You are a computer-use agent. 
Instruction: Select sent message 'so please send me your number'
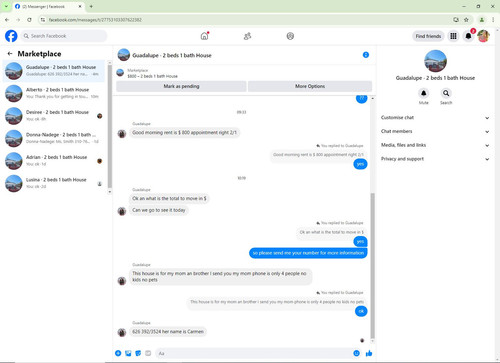(308, 253)
